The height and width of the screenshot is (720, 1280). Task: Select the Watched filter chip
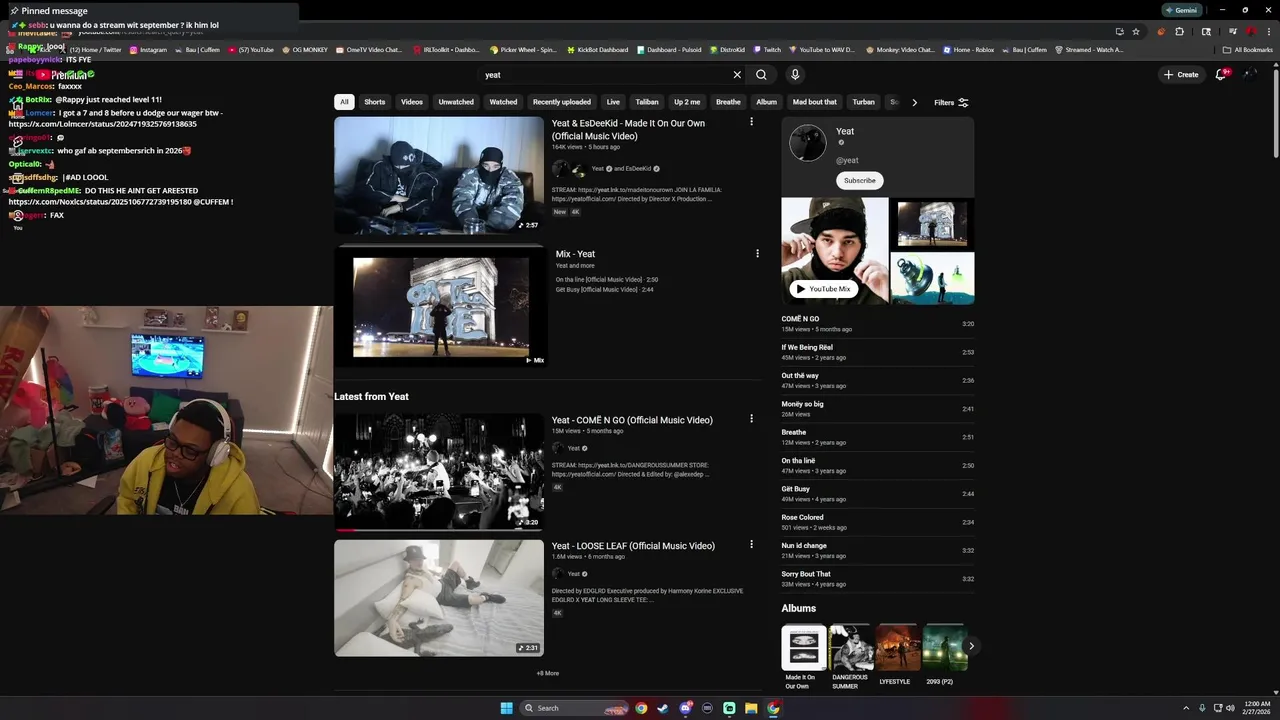(x=503, y=102)
